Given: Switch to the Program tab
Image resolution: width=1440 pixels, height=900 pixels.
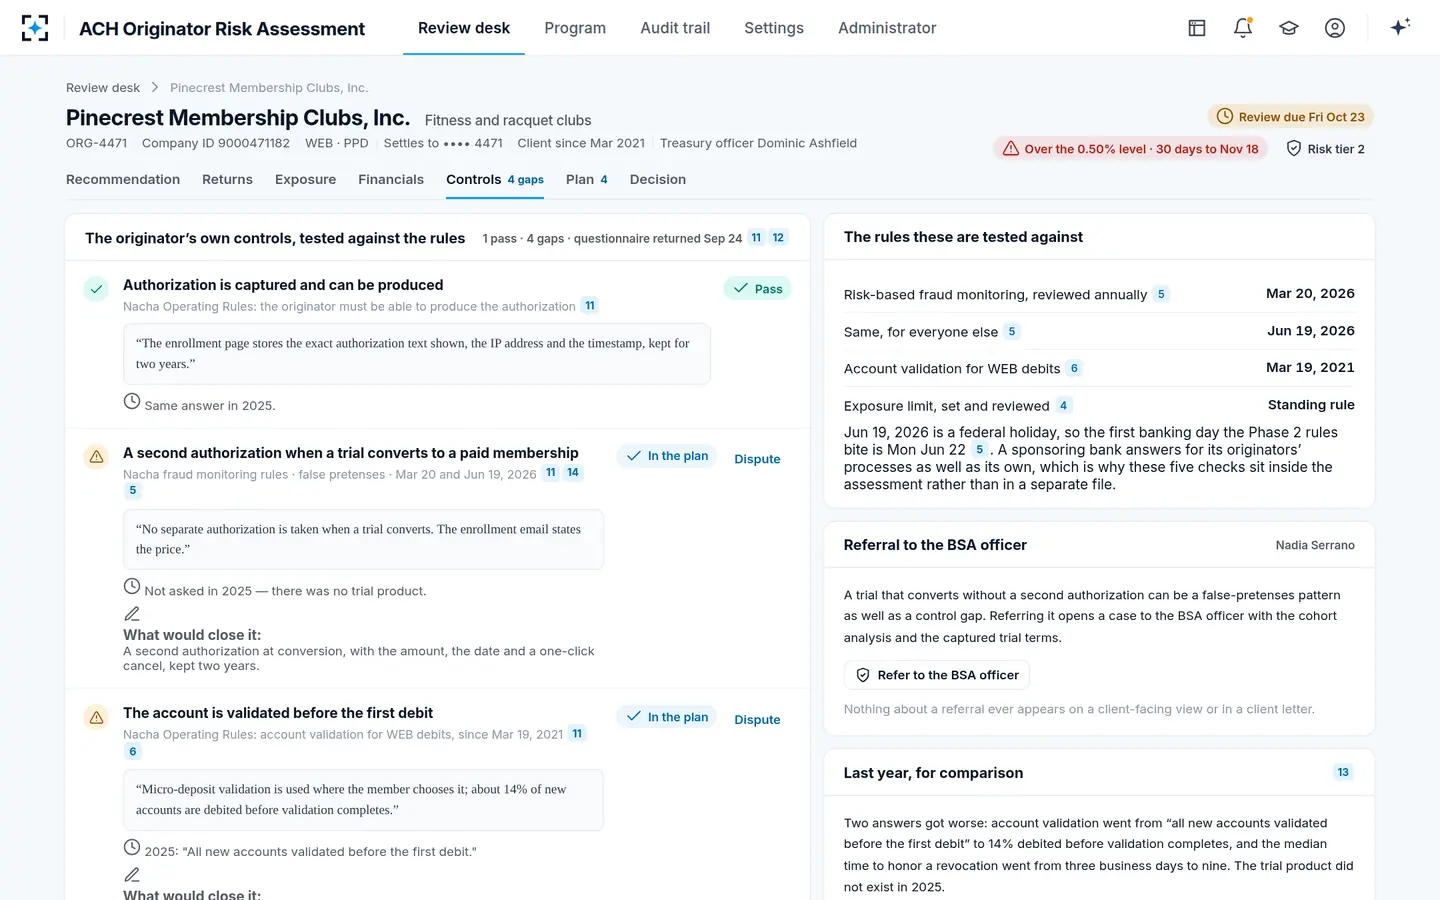Looking at the screenshot, I should click(575, 28).
